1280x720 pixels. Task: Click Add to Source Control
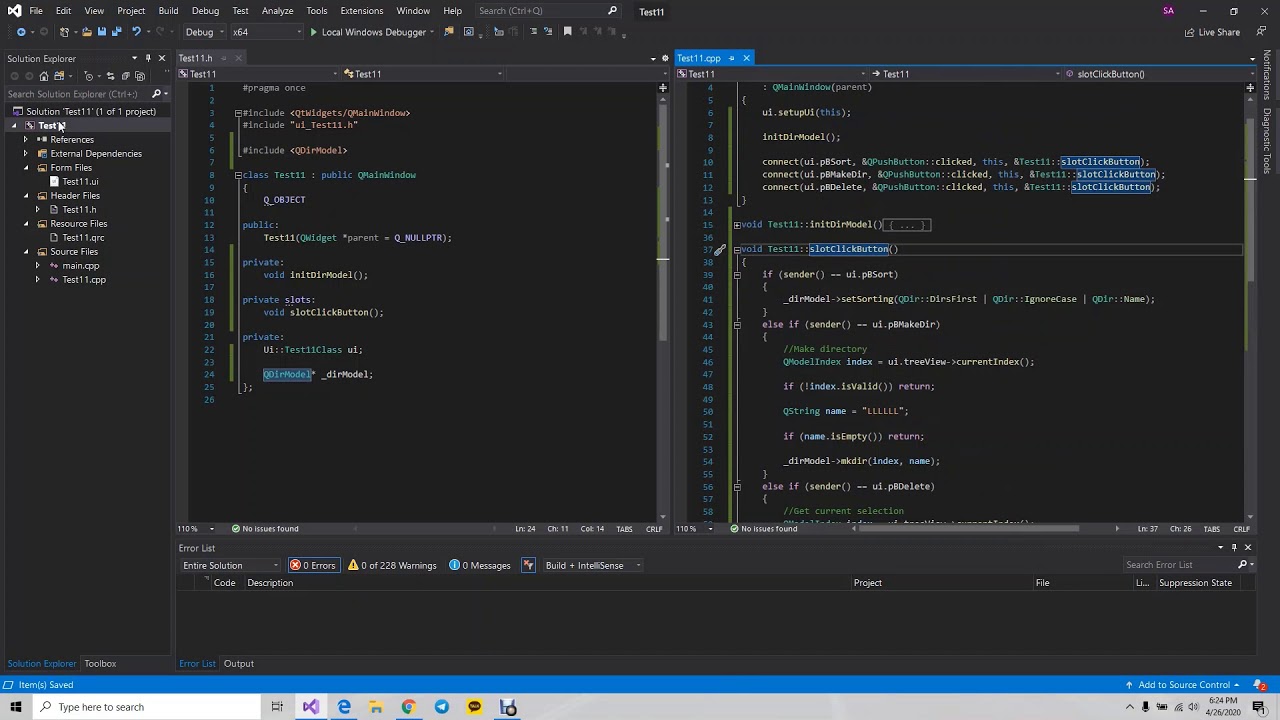pos(1184,685)
